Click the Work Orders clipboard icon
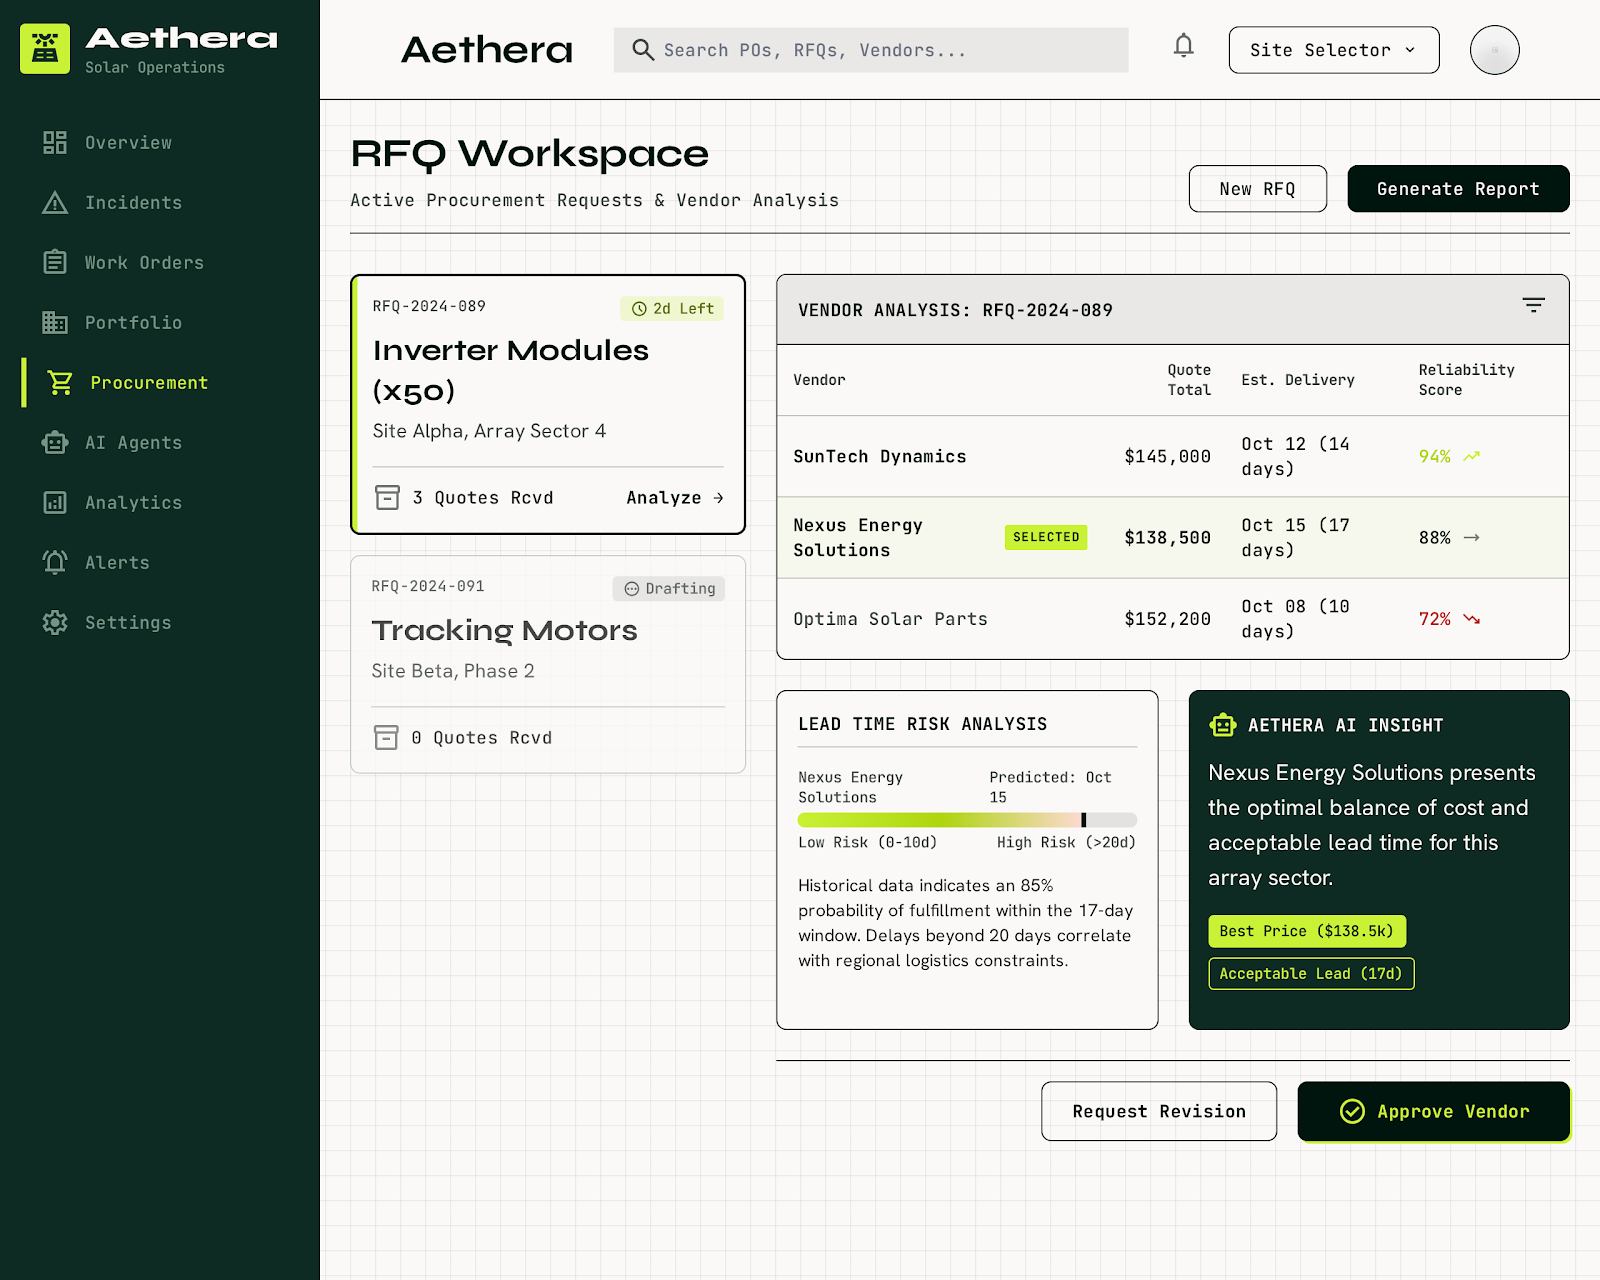The height and width of the screenshot is (1280, 1600). pyautogui.click(x=55, y=263)
